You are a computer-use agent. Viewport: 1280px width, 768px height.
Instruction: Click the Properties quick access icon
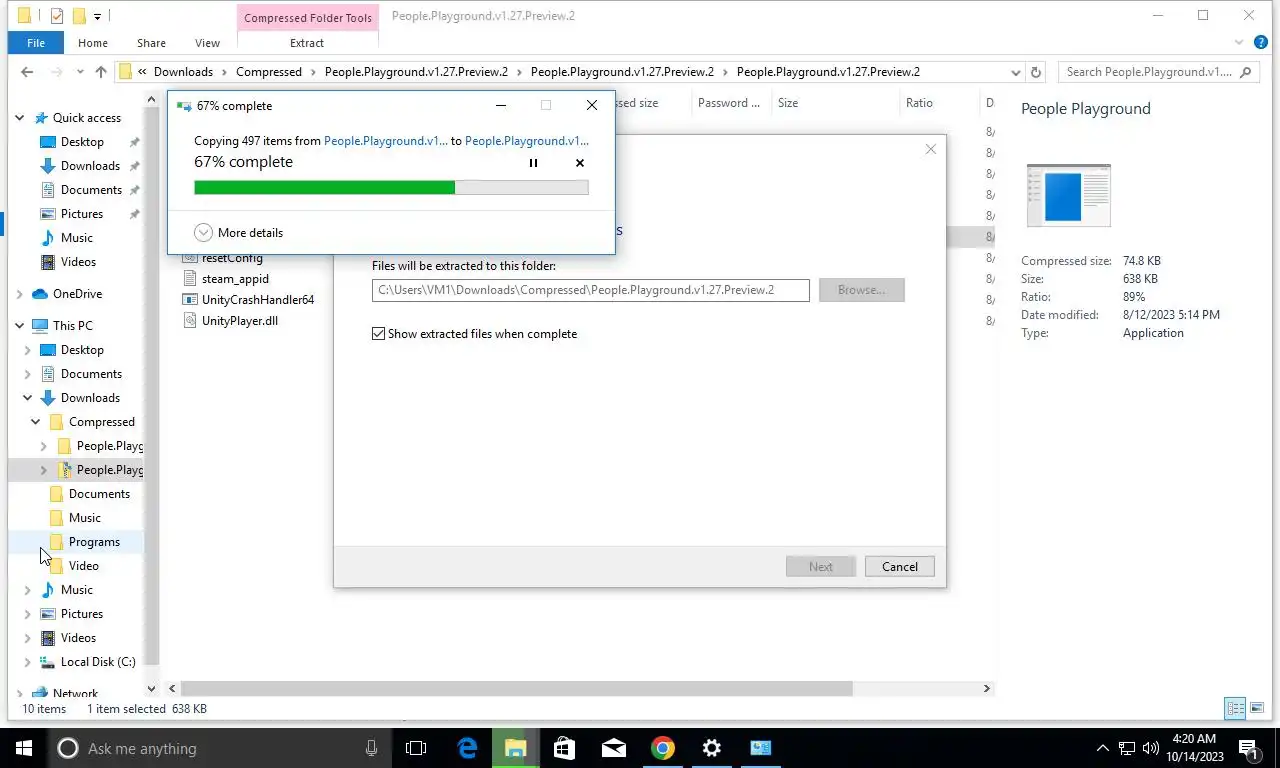[57, 16]
